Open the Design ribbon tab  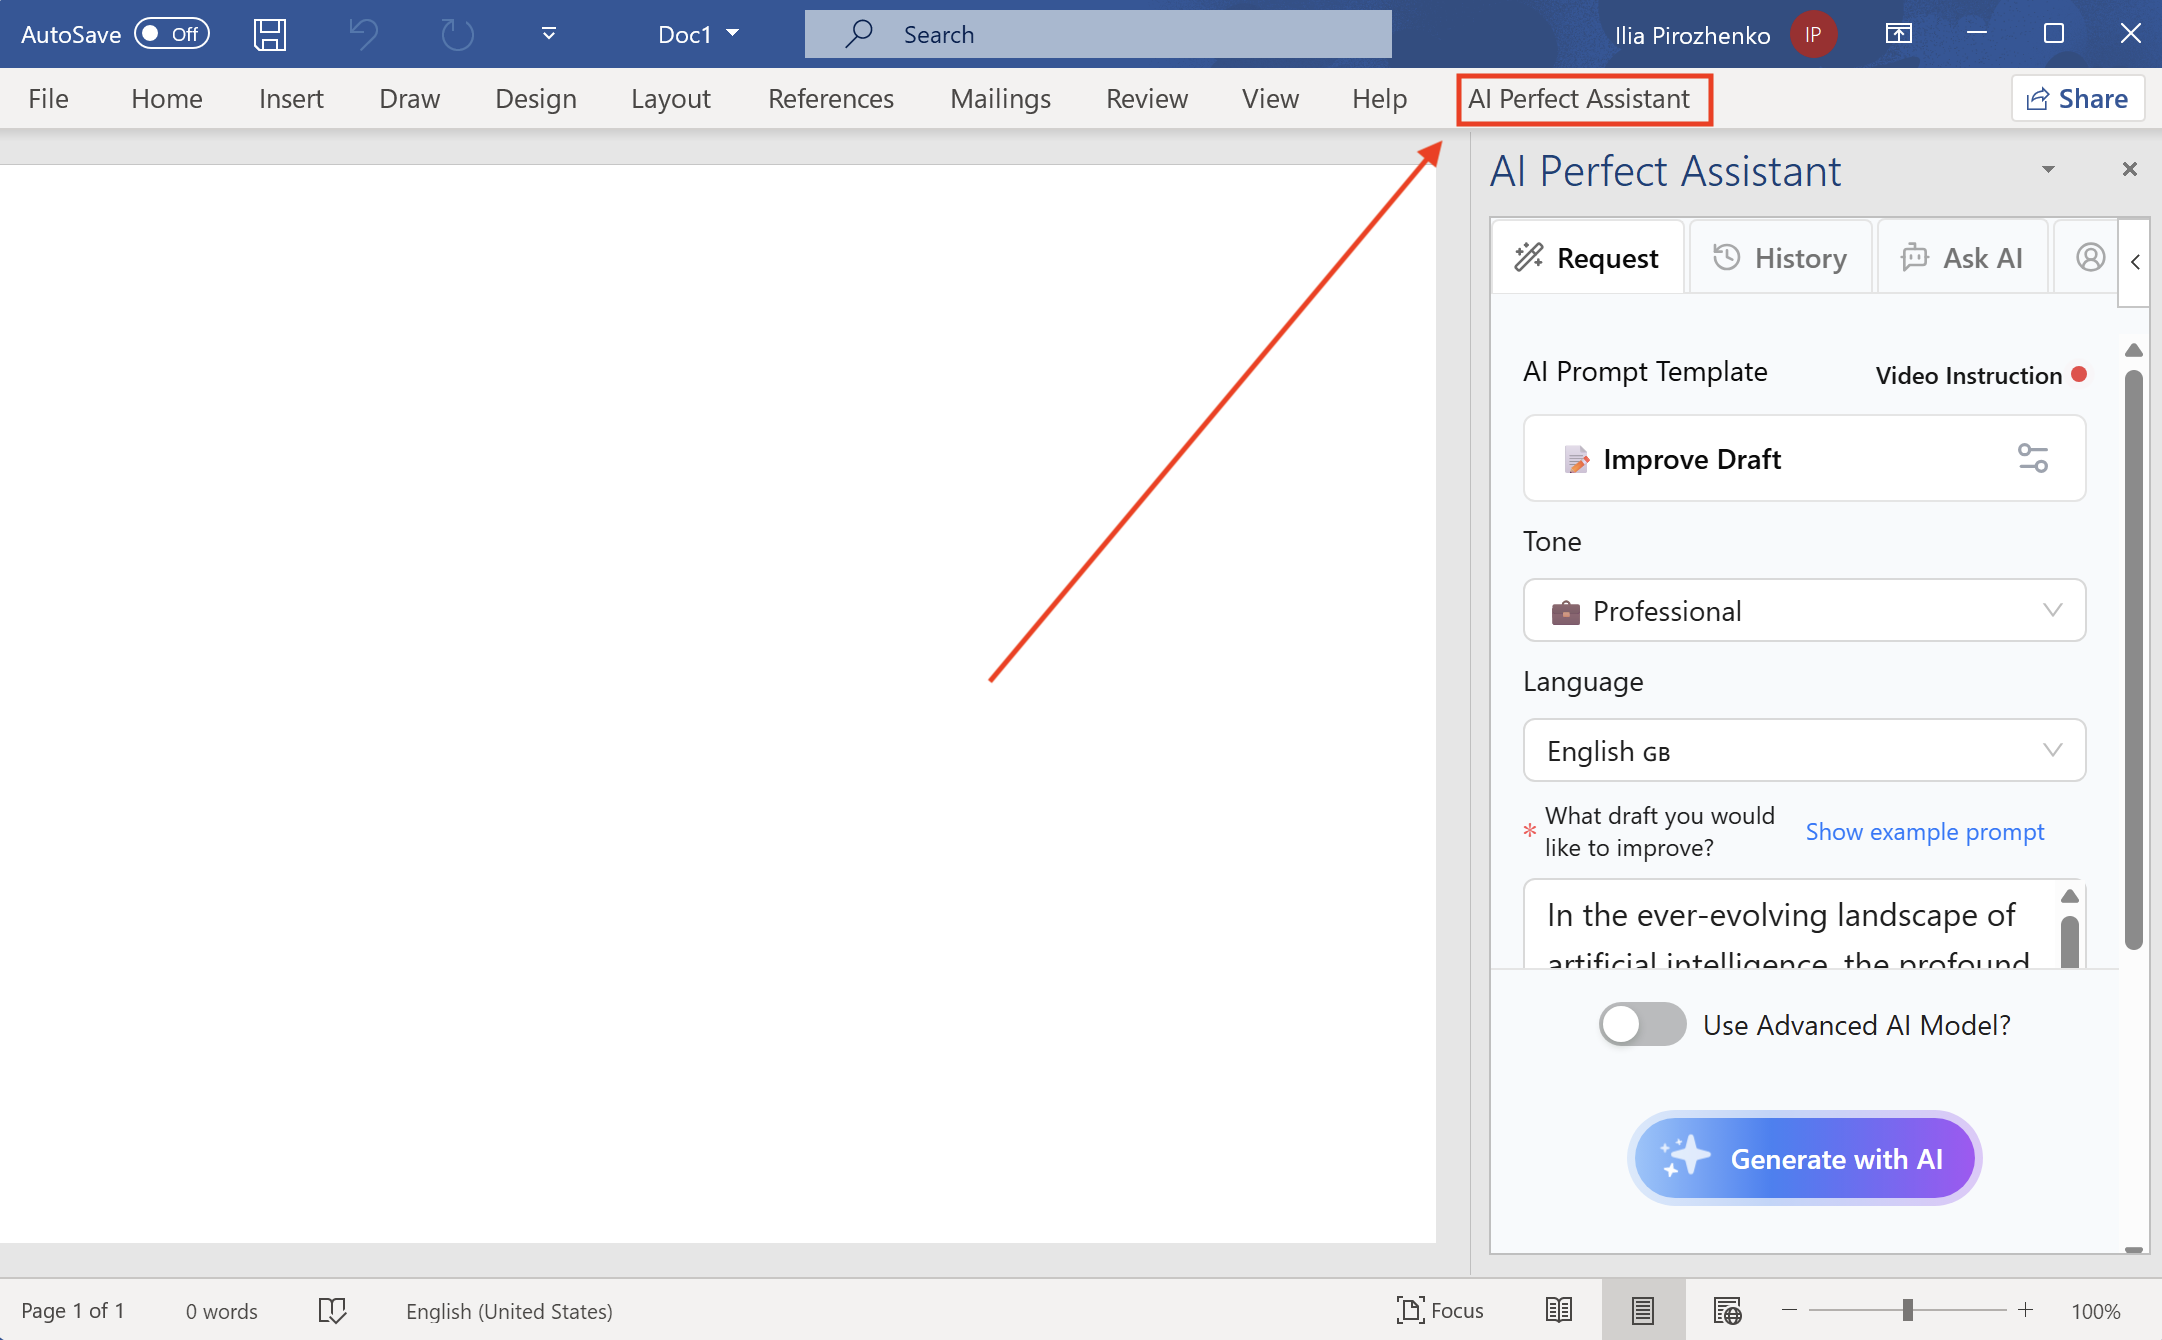point(536,99)
